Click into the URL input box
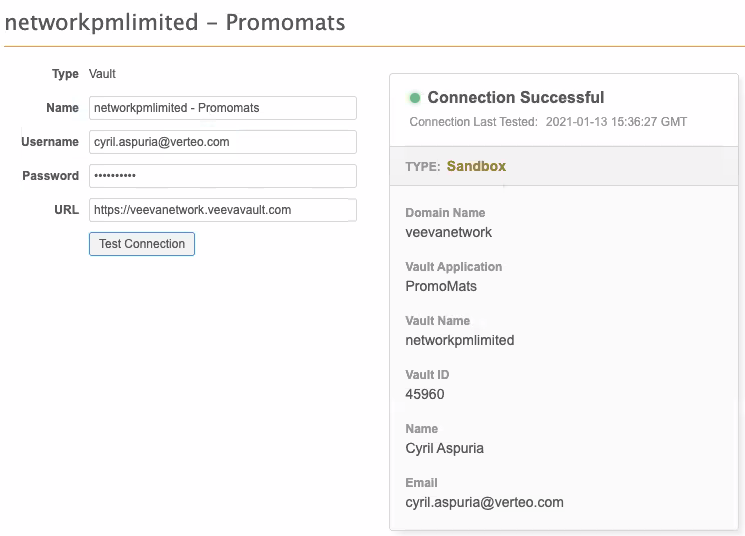Viewport: 745px width, 536px height. pyautogui.click(x=223, y=210)
